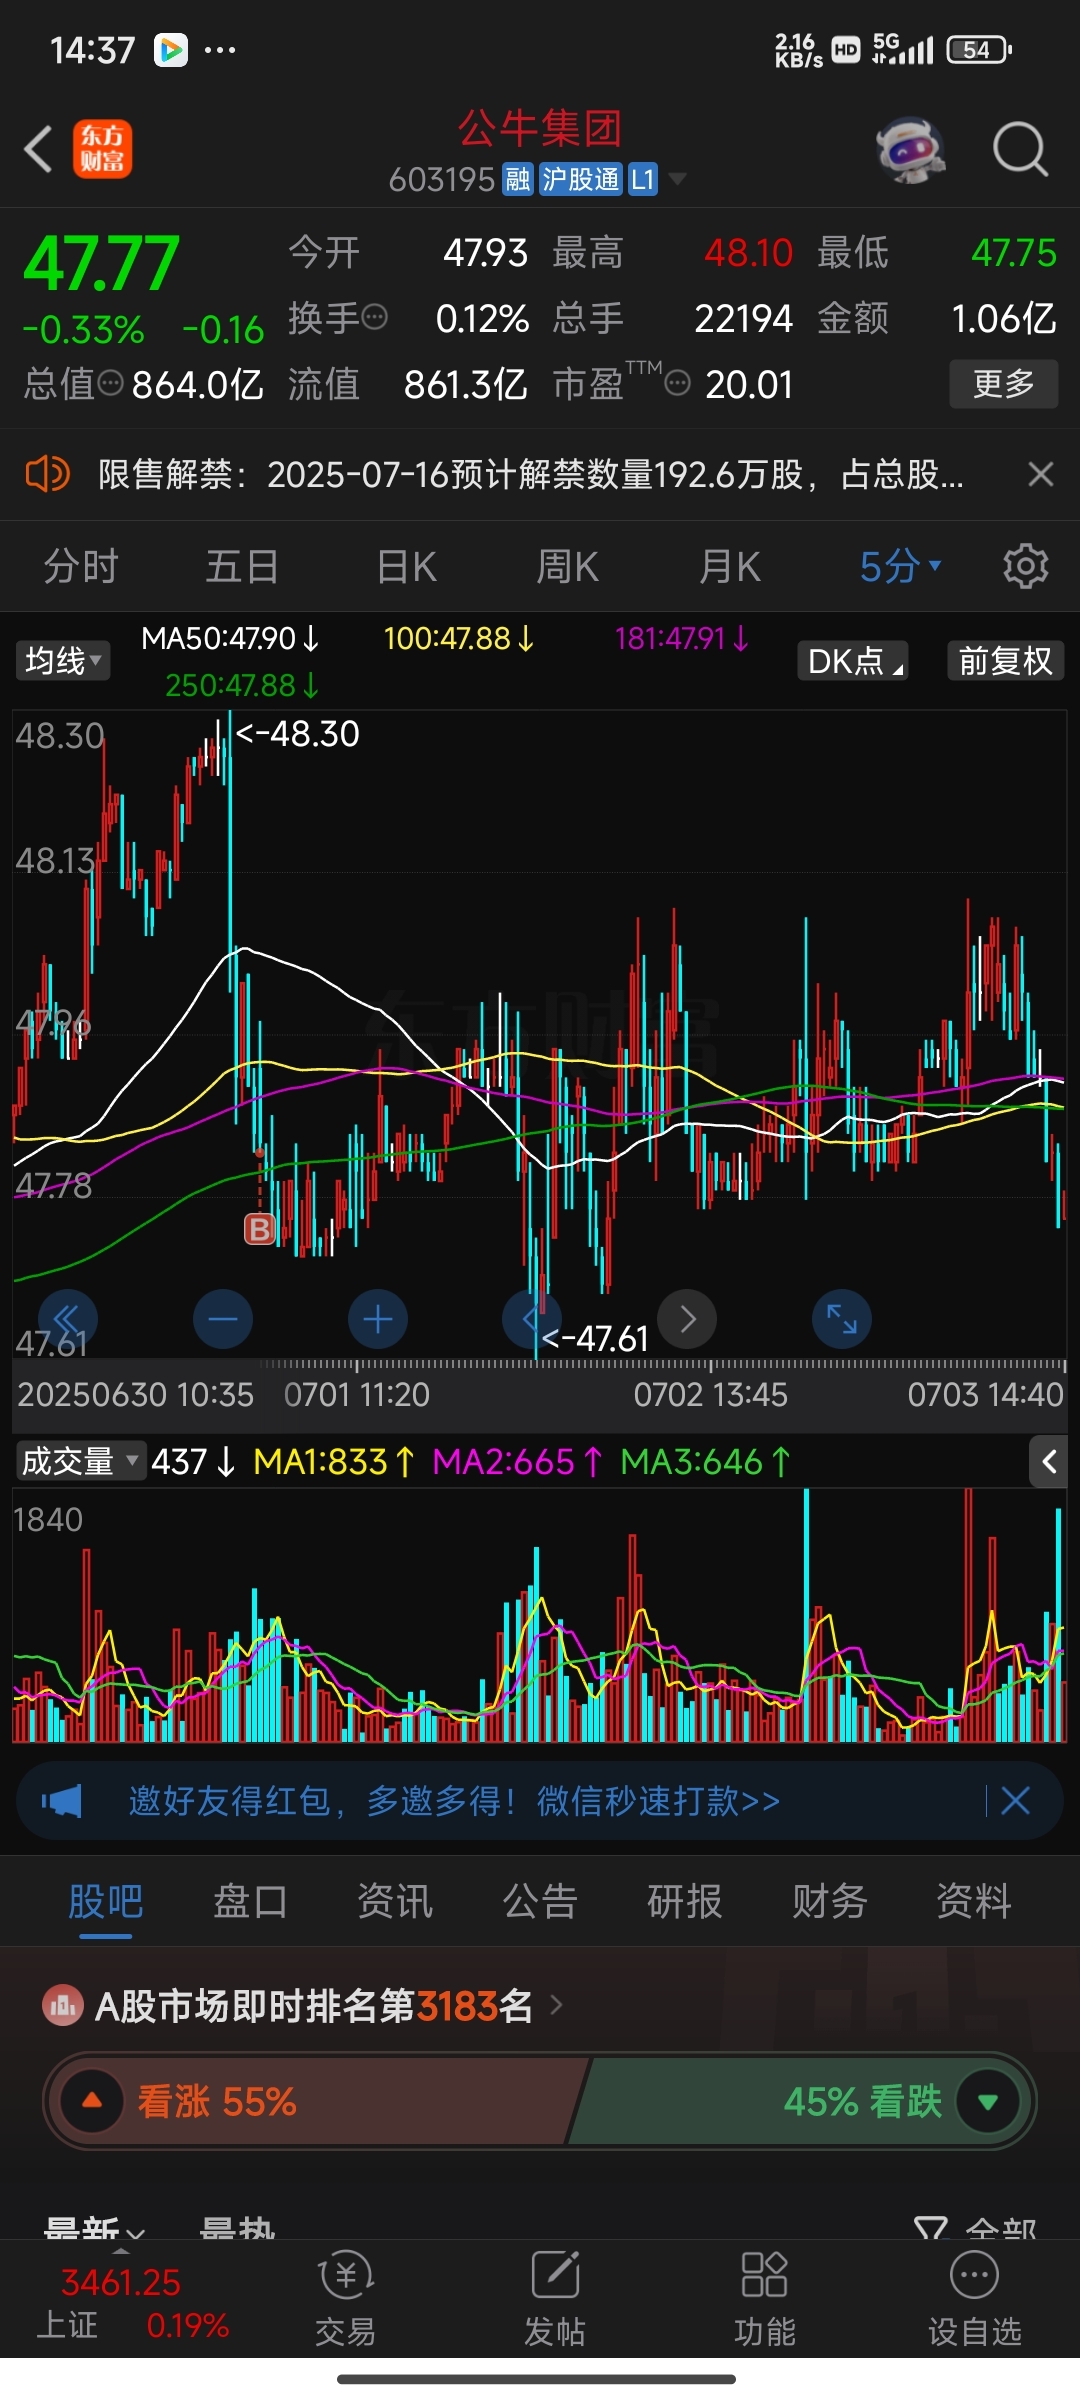This screenshot has width=1080, height=2400.
Task: Expand the A股市场即时排名 chevron
Action: click(x=557, y=2005)
